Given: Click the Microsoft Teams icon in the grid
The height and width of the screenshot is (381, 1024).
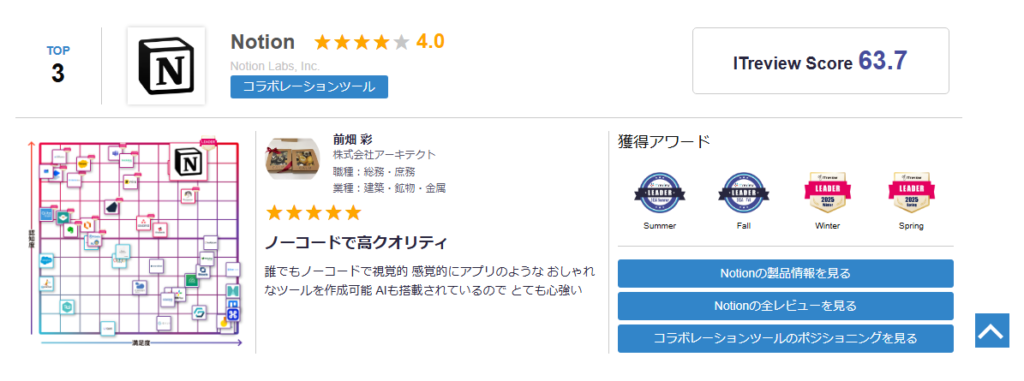Looking at the screenshot, I should tap(114, 154).
